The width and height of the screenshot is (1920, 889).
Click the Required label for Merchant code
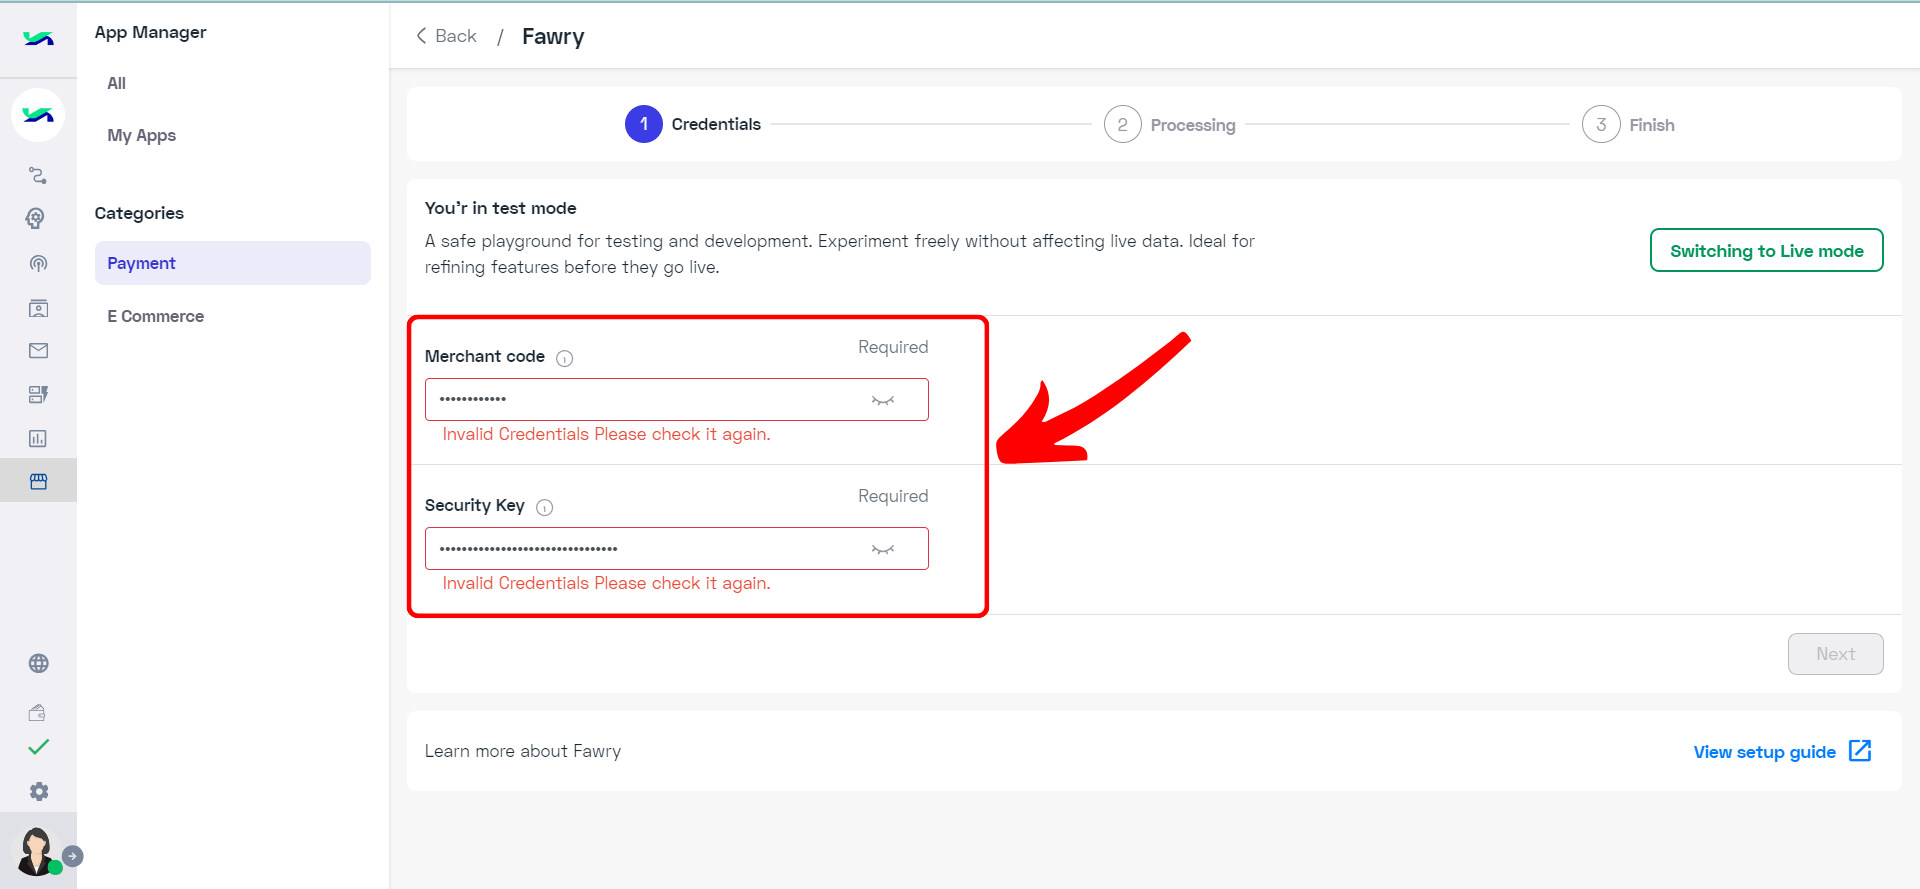[893, 347]
